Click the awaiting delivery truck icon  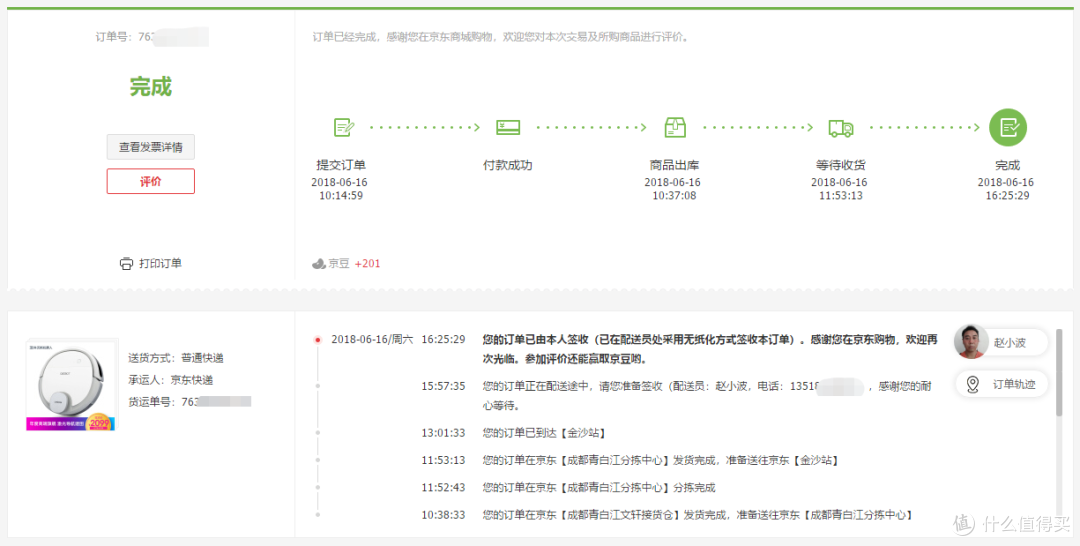click(x=841, y=127)
